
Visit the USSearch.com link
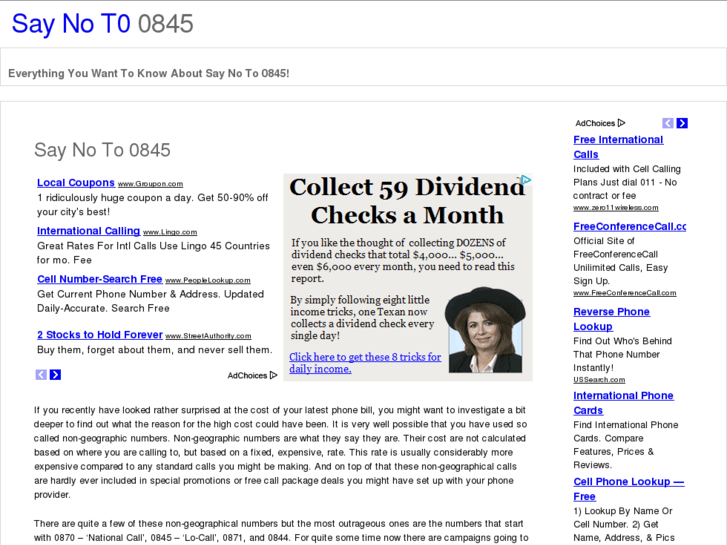[599, 380]
